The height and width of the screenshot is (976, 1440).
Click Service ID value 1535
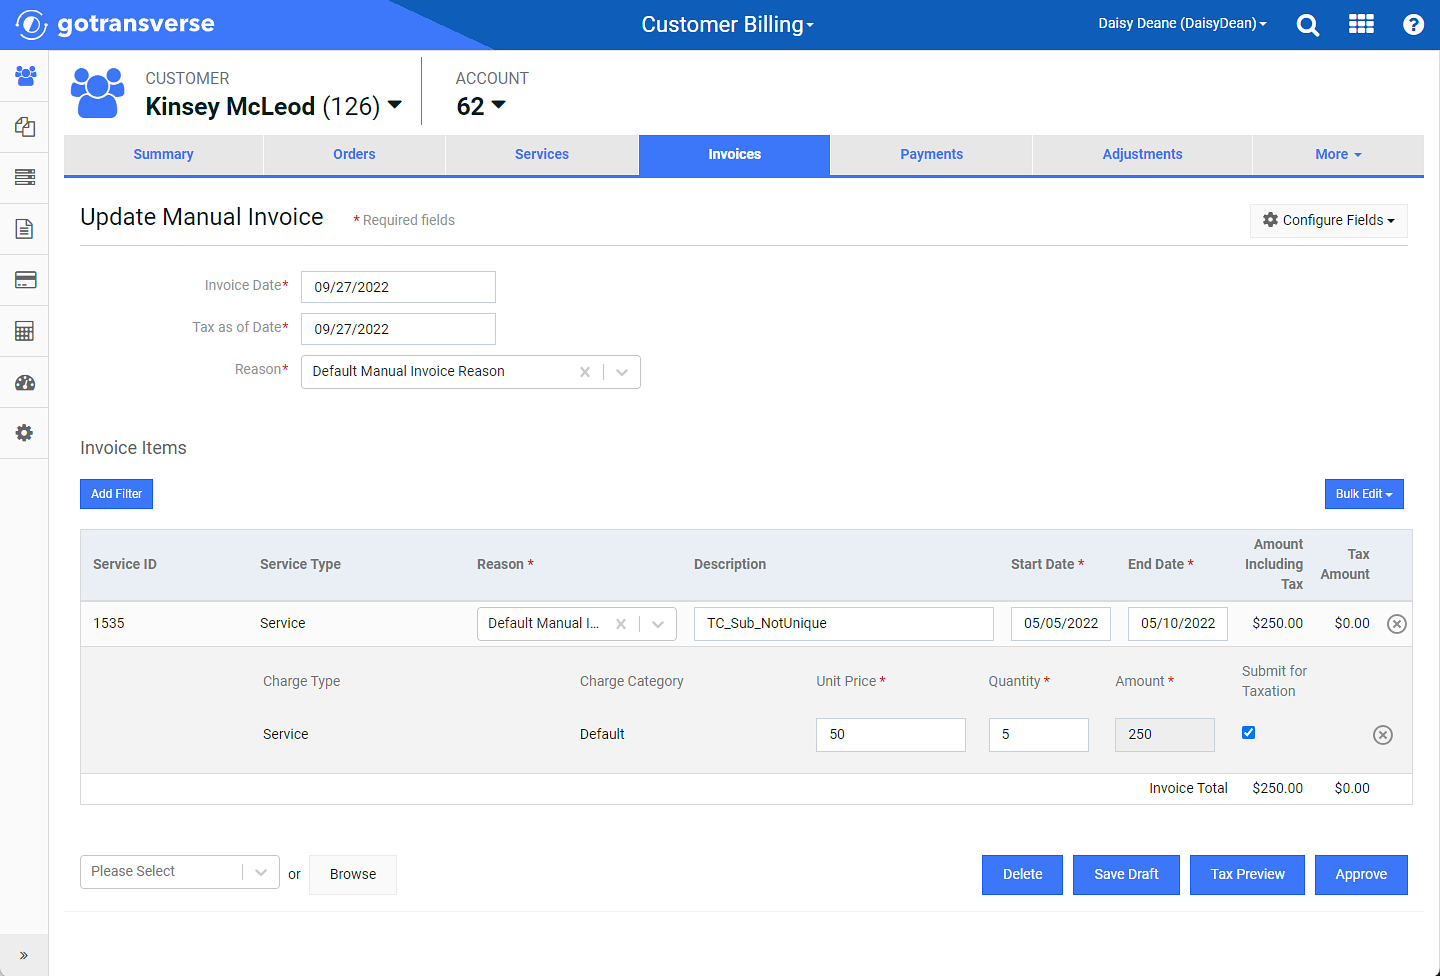click(109, 624)
